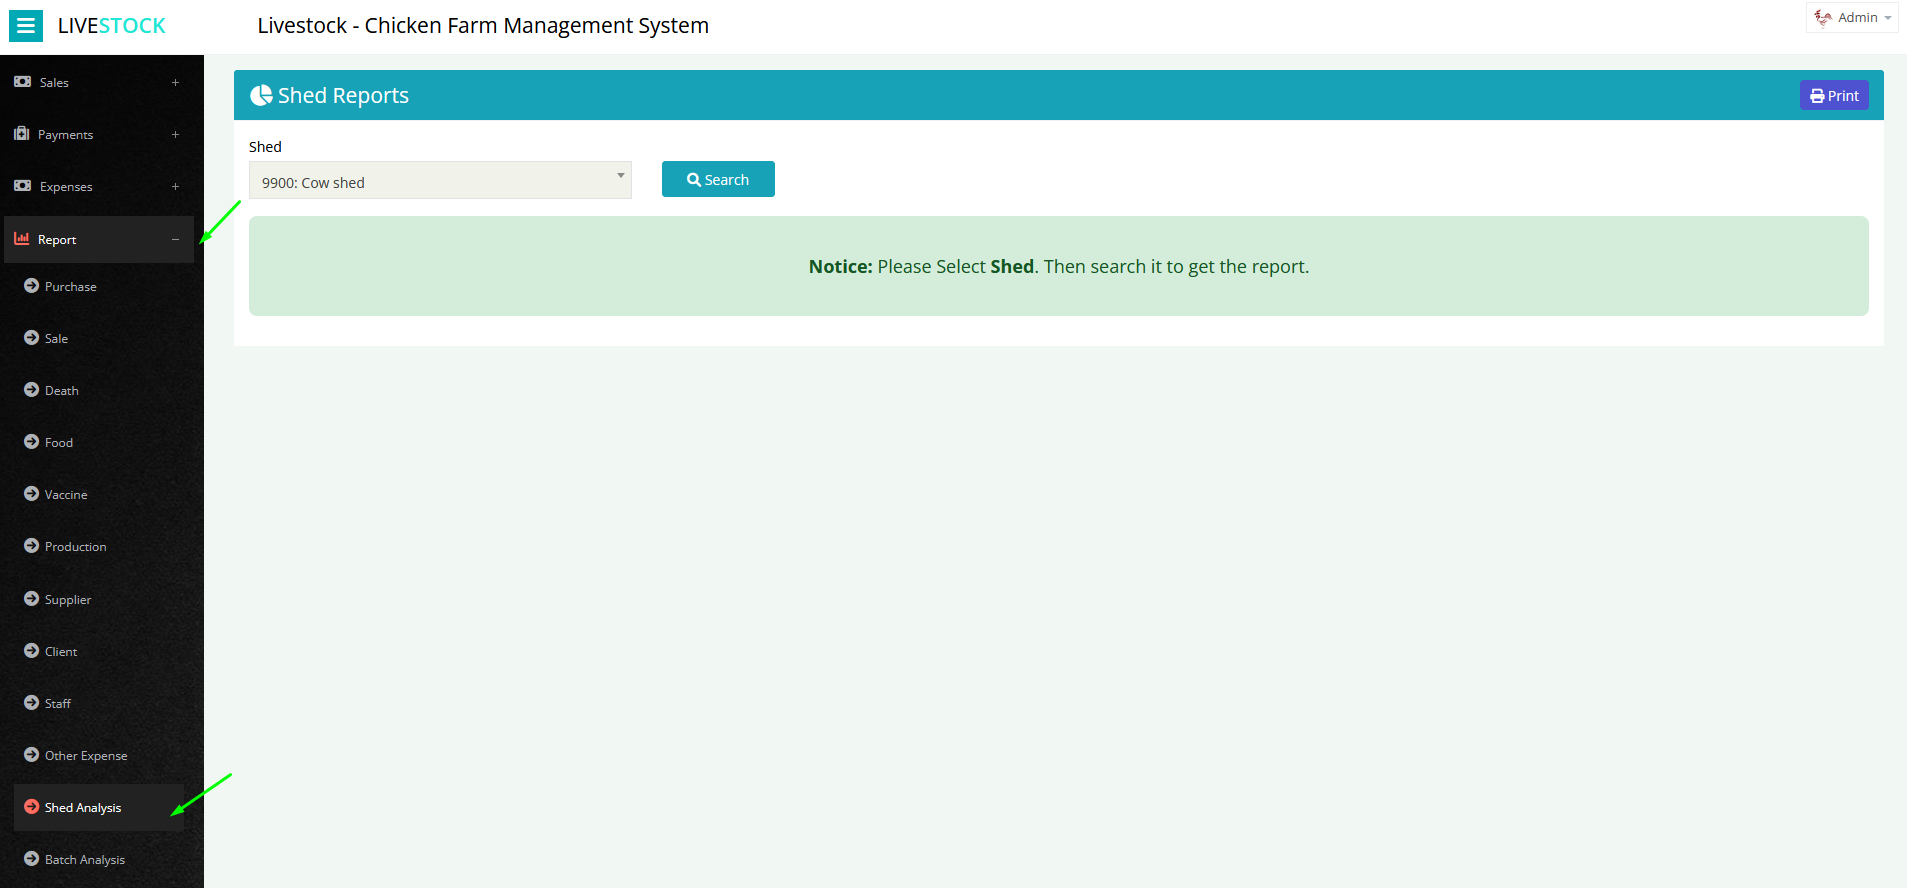
Task: Expand the Sales menu plus sign
Action: pos(175,83)
